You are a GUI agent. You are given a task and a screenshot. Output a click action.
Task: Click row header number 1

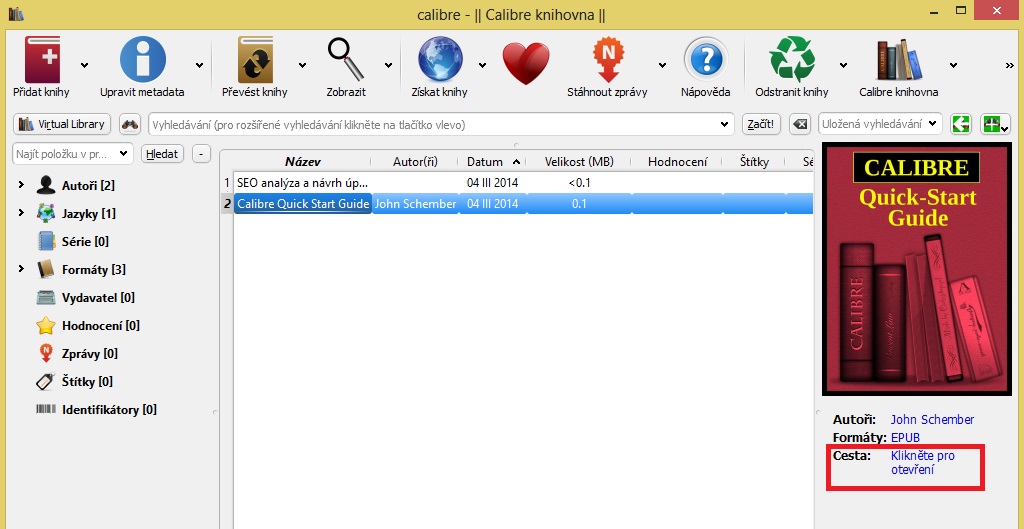click(227, 183)
